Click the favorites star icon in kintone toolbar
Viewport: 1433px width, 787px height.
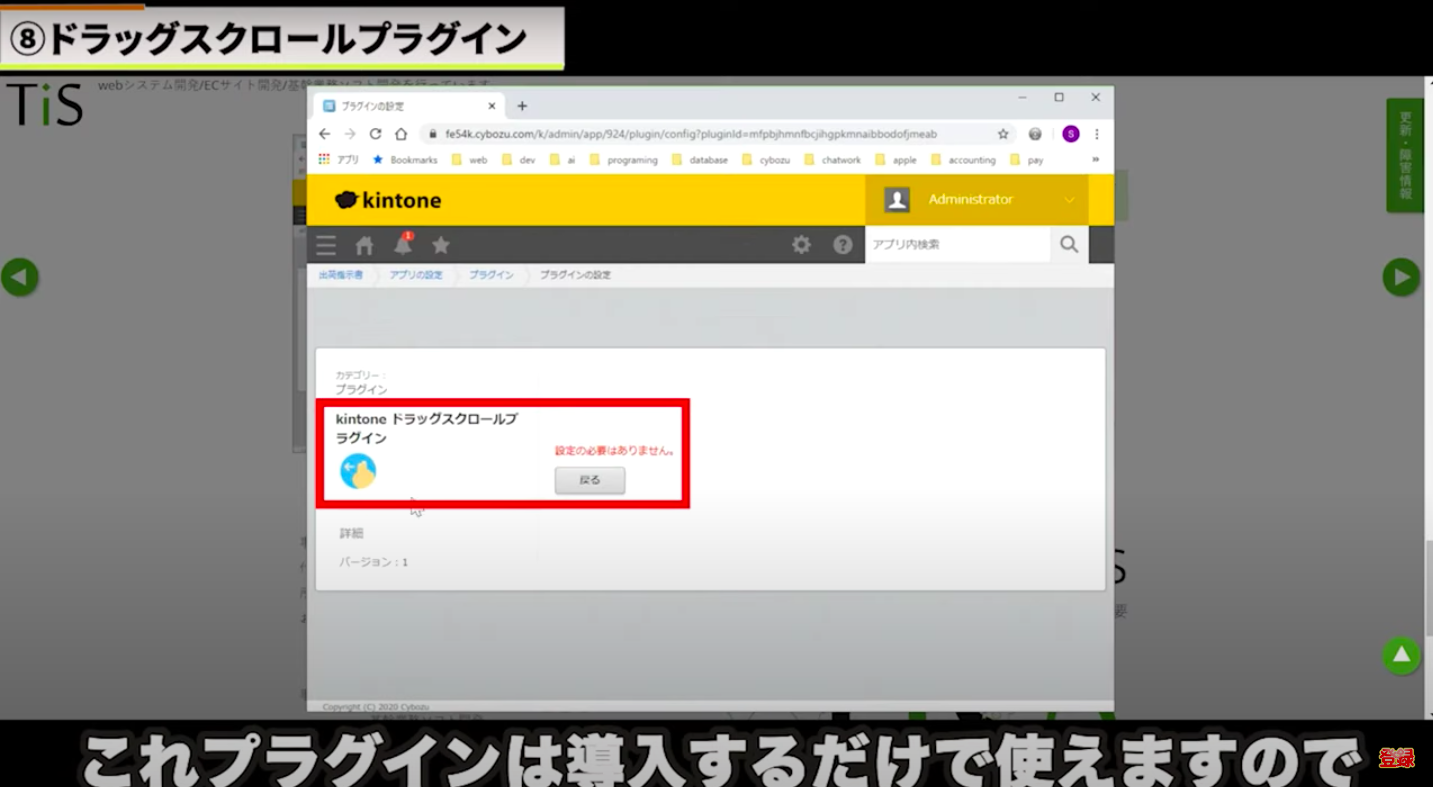(x=441, y=245)
